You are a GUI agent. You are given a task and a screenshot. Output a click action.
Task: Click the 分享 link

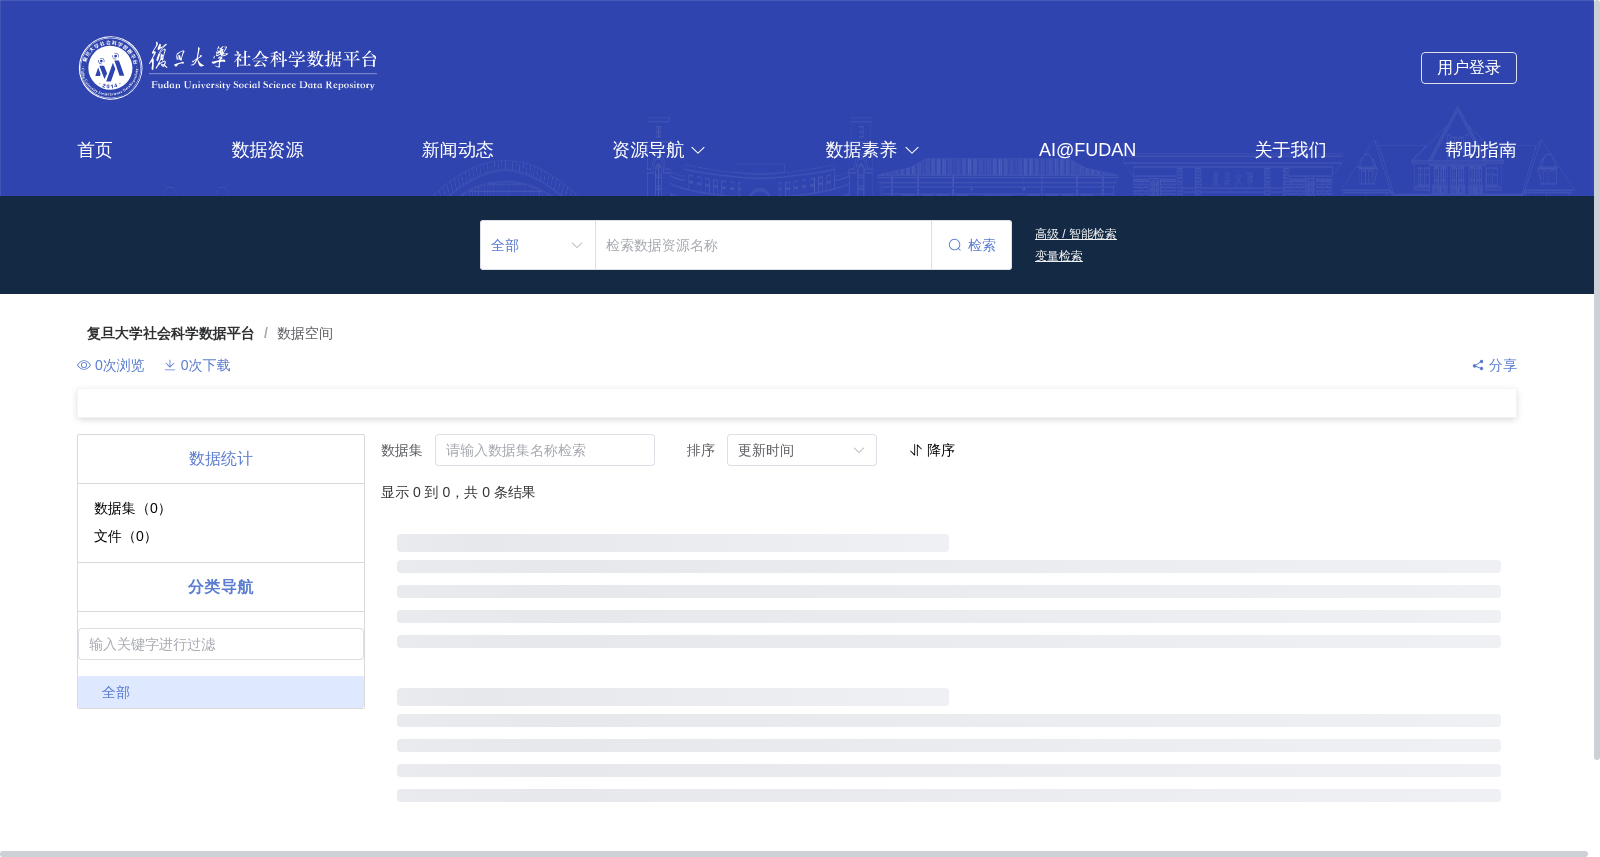pyautogui.click(x=1495, y=365)
